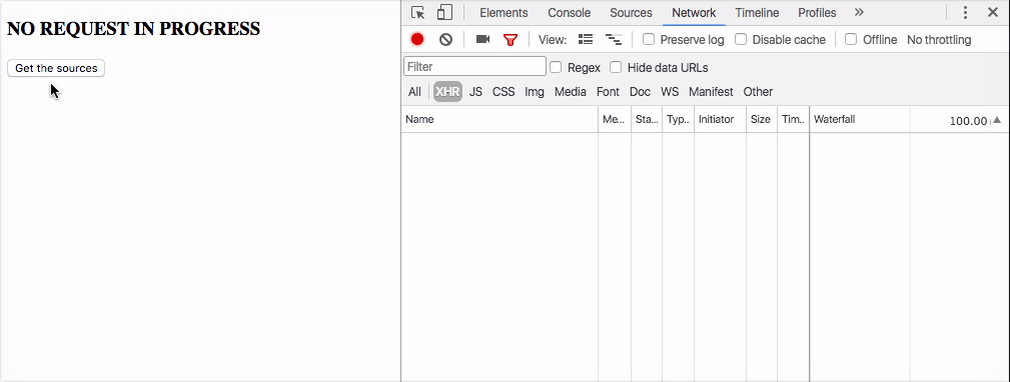Check the Hide data URLs checkbox
Image resolution: width=1010 pixels, height=382 pixels.
616,67
